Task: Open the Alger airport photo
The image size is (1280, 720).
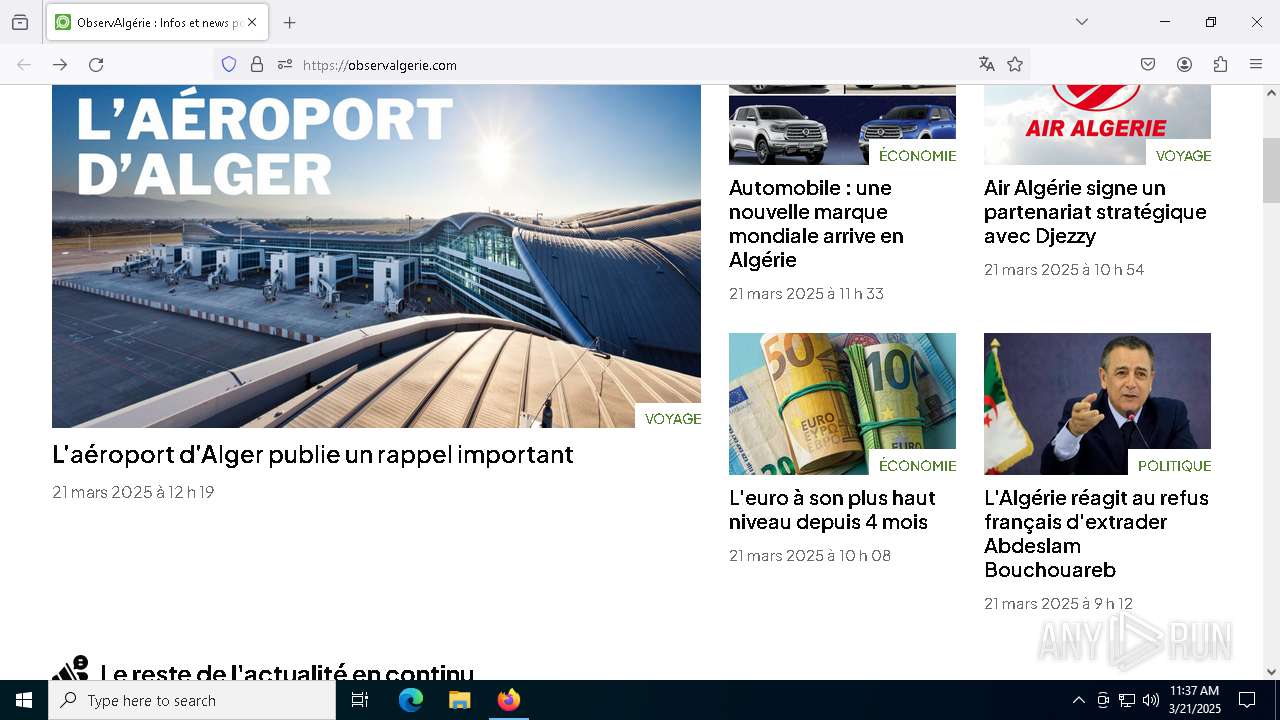Action: pyautogui.click(x=376, y=256)
